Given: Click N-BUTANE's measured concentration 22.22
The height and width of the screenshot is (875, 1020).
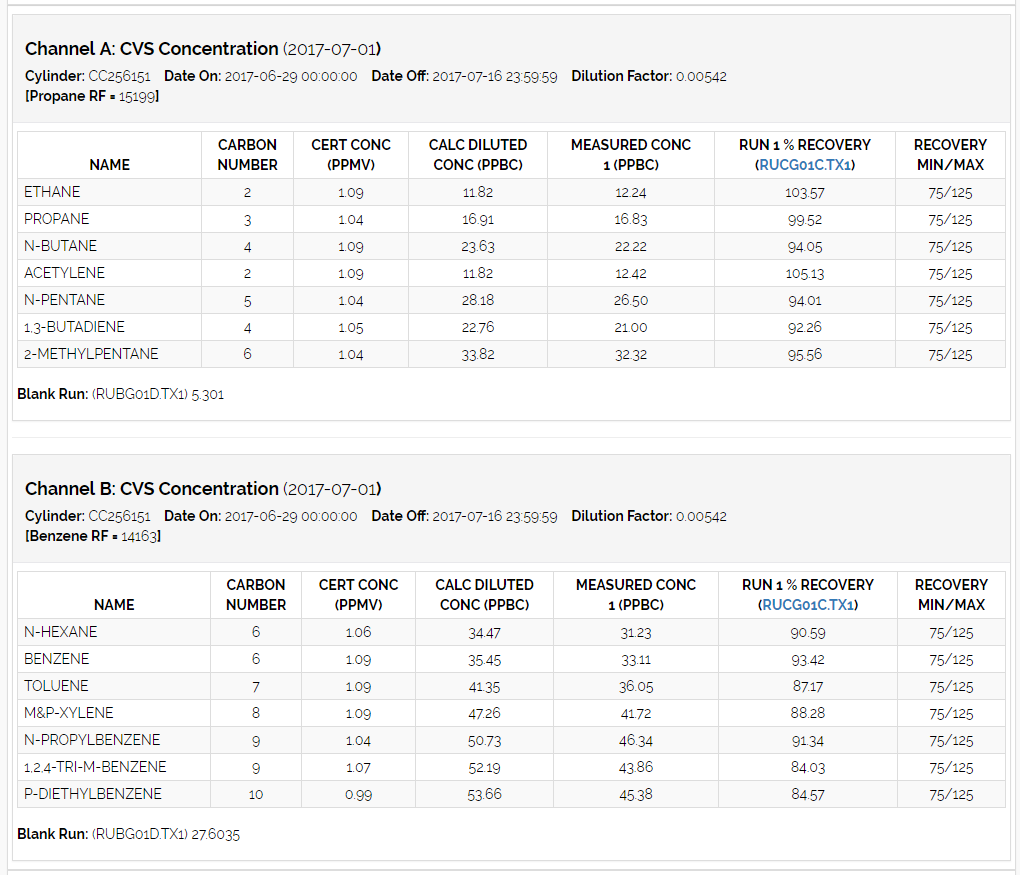Looking at the screenshot, I should coord(630,247).
